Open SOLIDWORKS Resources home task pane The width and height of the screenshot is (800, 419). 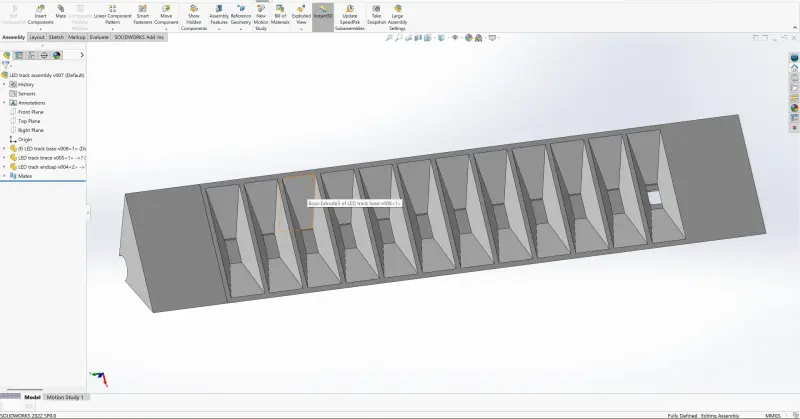point(794,68)
